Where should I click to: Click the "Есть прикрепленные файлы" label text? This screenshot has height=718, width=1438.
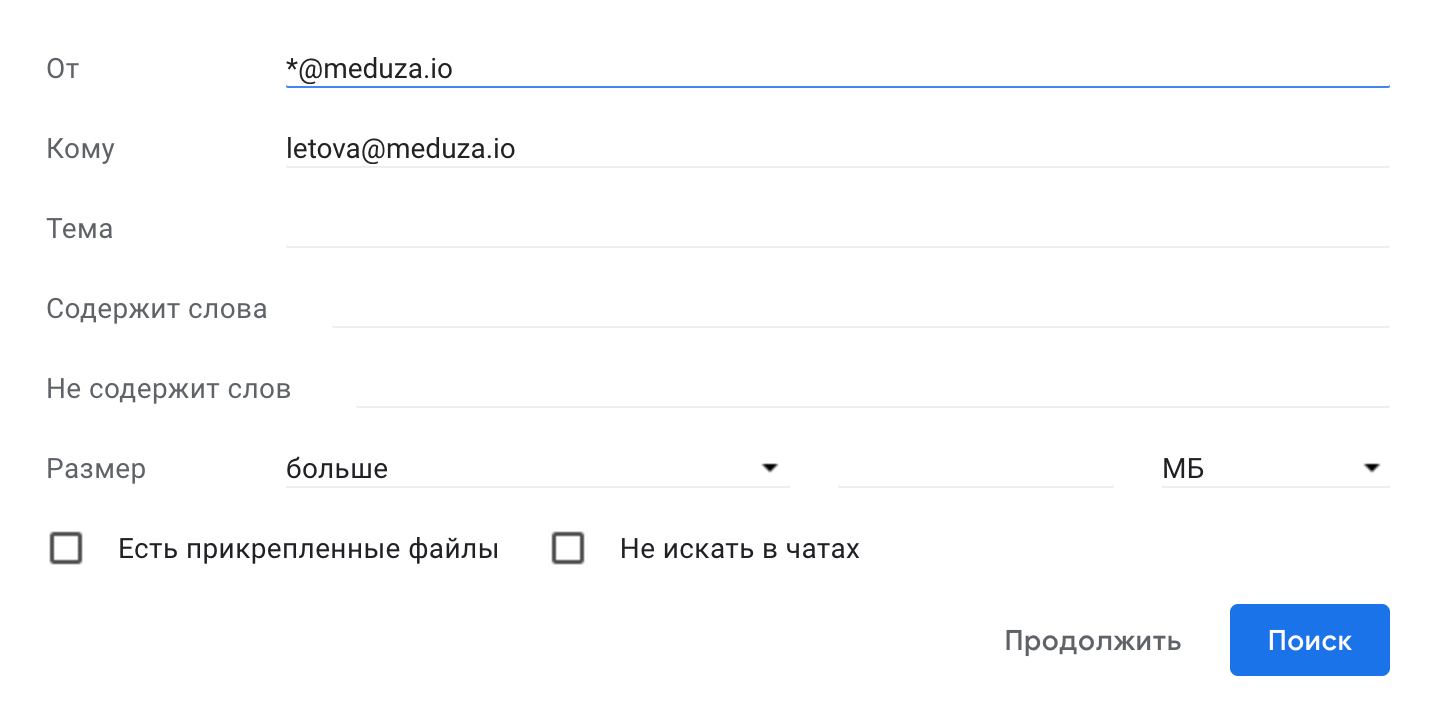point(308,549)
